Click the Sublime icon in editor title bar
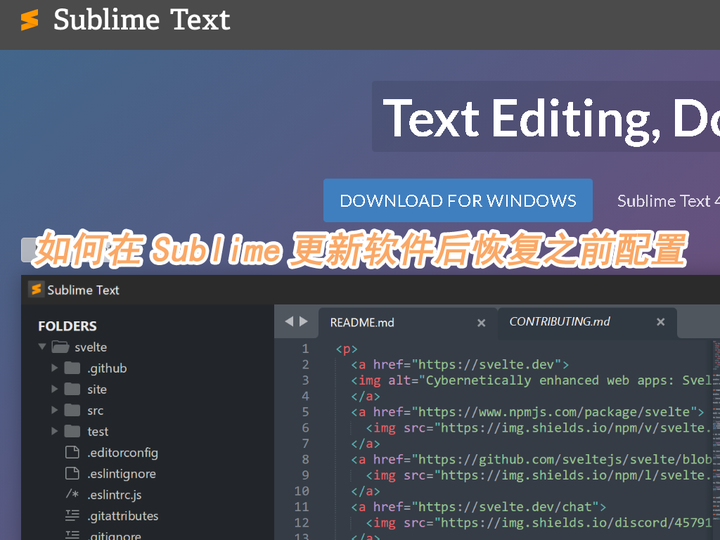 point(36,290)
